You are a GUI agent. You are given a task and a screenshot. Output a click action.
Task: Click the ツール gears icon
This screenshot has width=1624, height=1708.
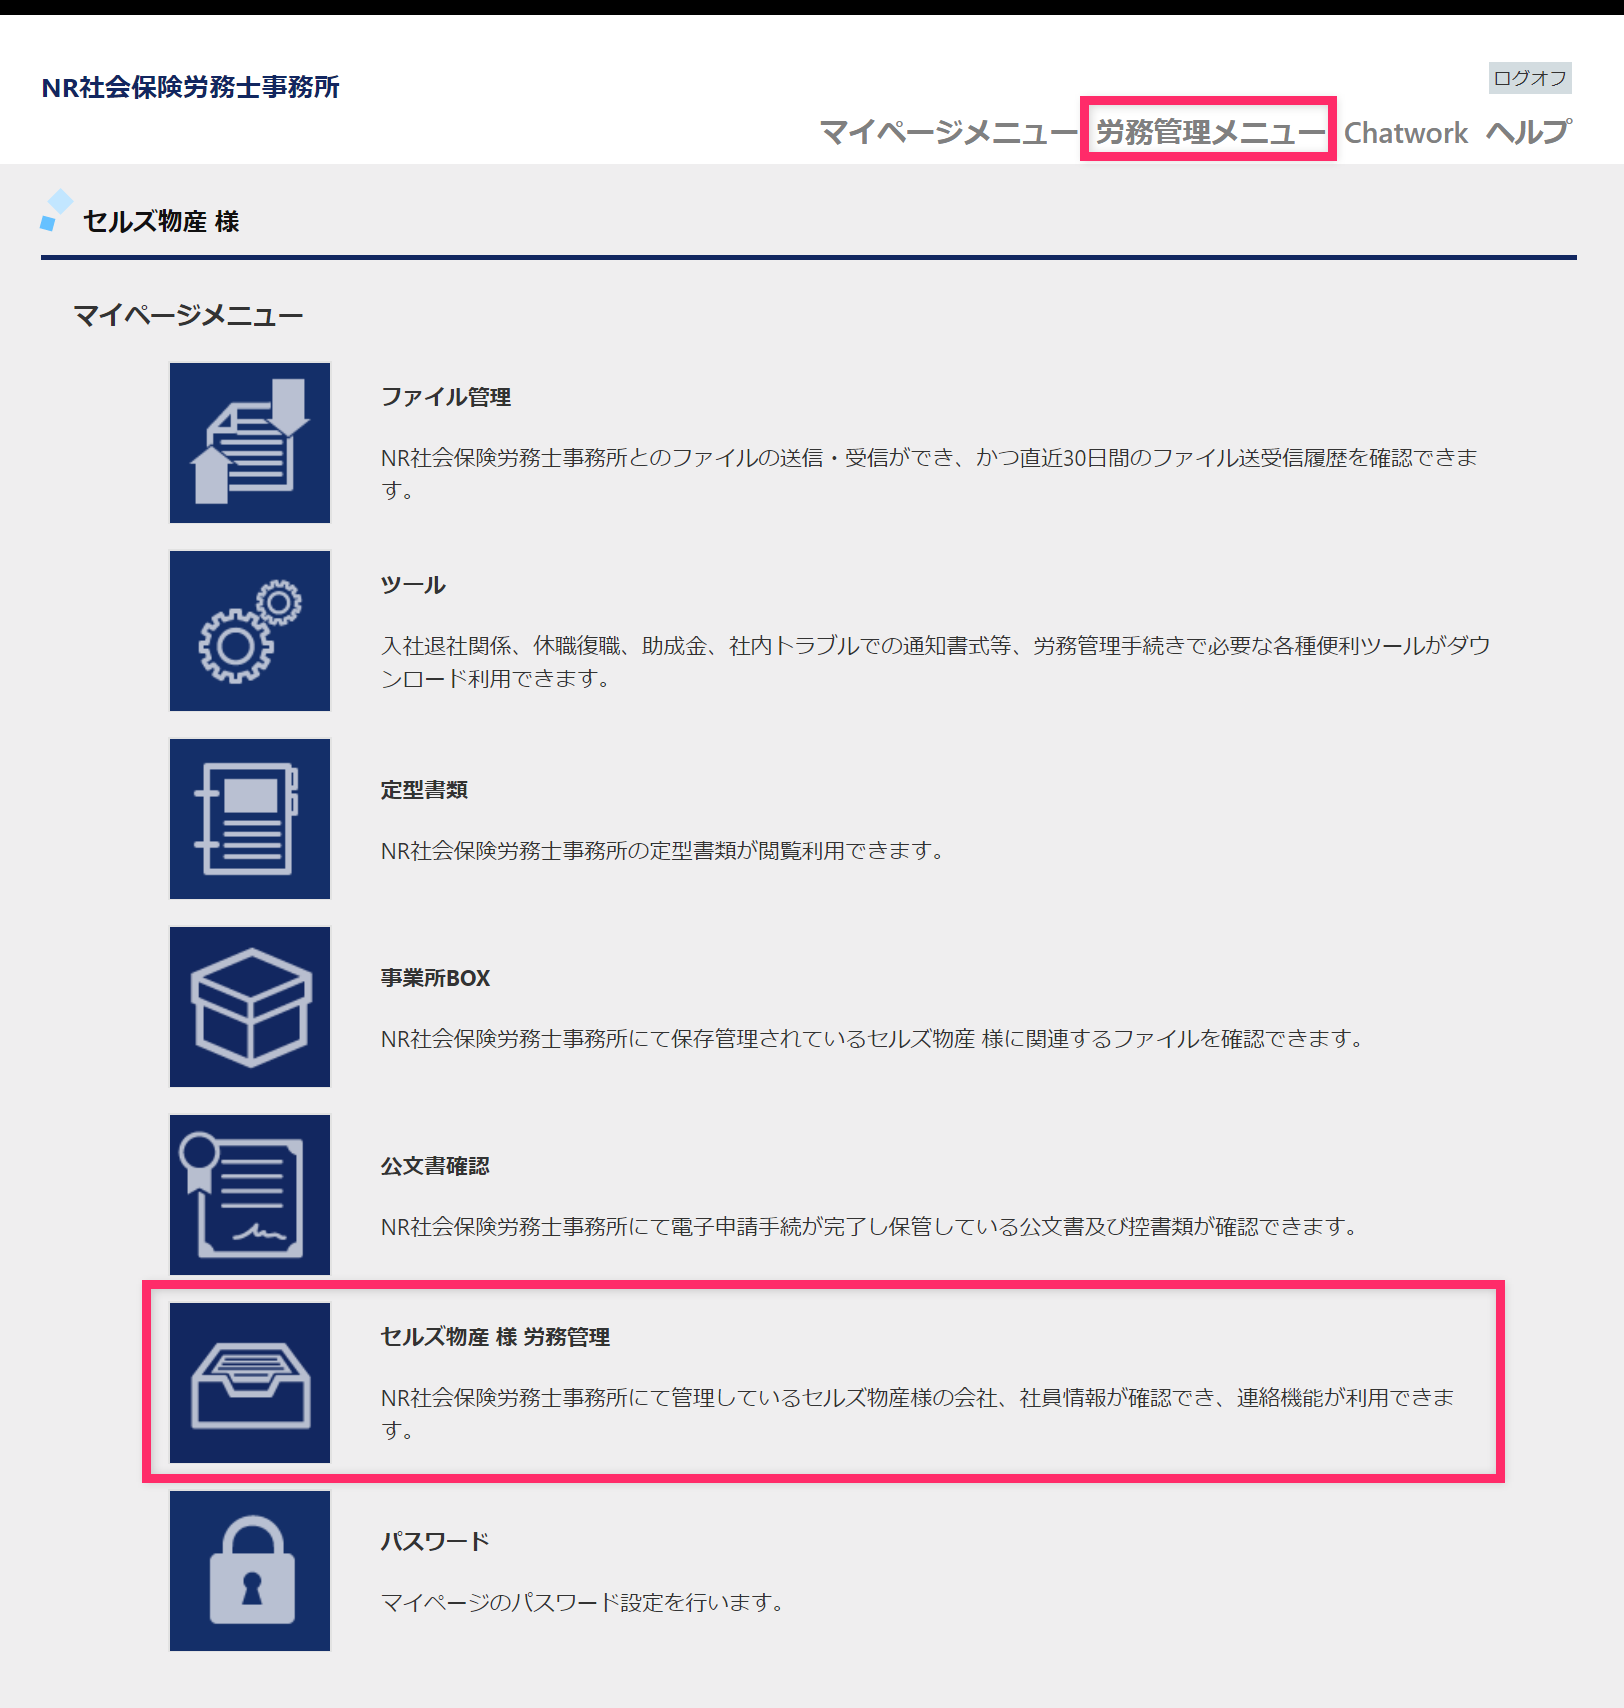(250, 631)
